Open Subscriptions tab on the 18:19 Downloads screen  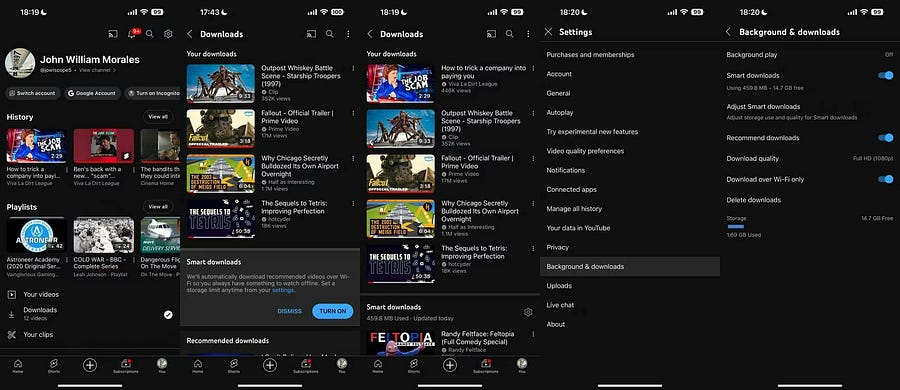click(486, 366)
